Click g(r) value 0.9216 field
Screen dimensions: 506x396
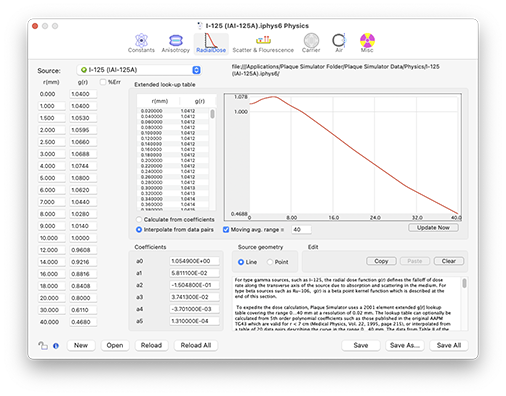[83, 262]
